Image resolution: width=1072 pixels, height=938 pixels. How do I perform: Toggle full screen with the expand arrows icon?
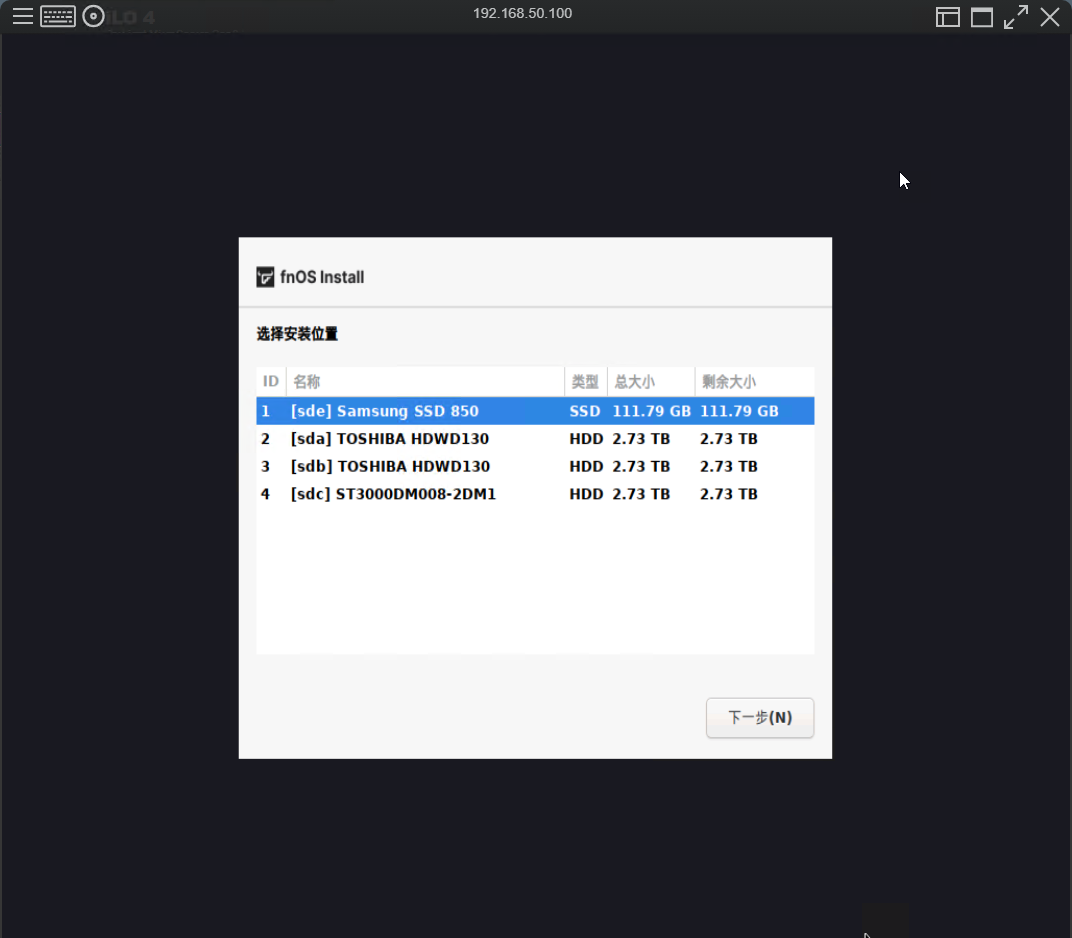coord(1016,17)
